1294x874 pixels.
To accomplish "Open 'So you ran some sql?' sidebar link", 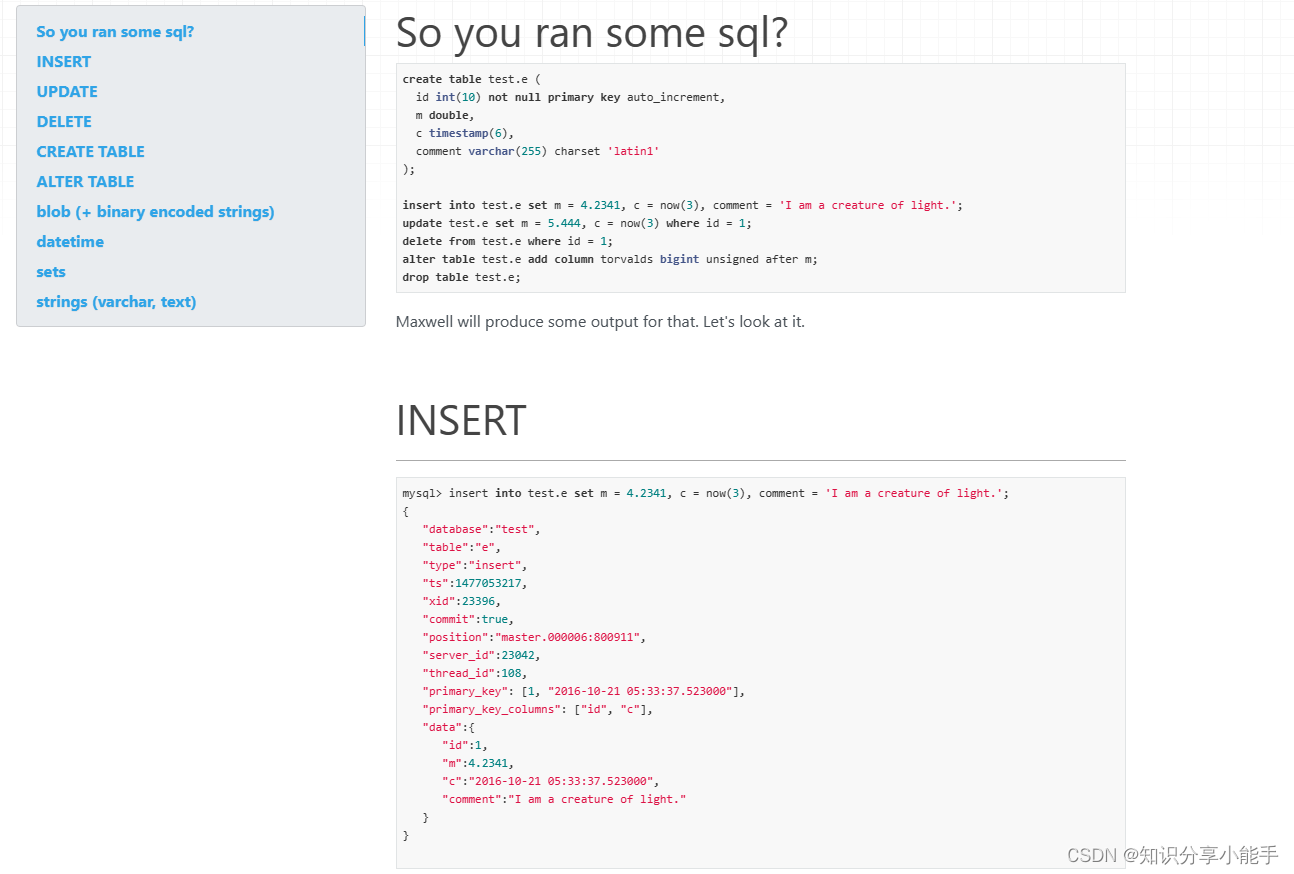I will [115, 32].
